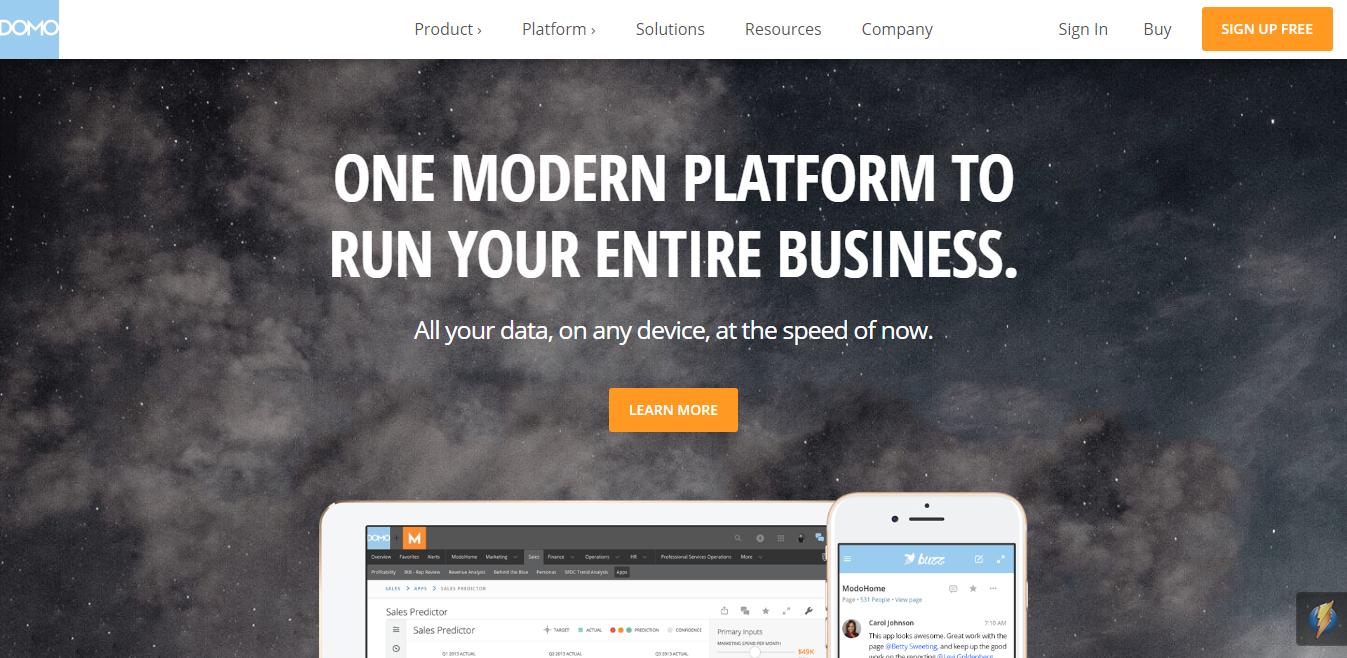Click the star icon next to ModoHome
This screenshot has width=1347, height=658.
(x=973, y=588)
